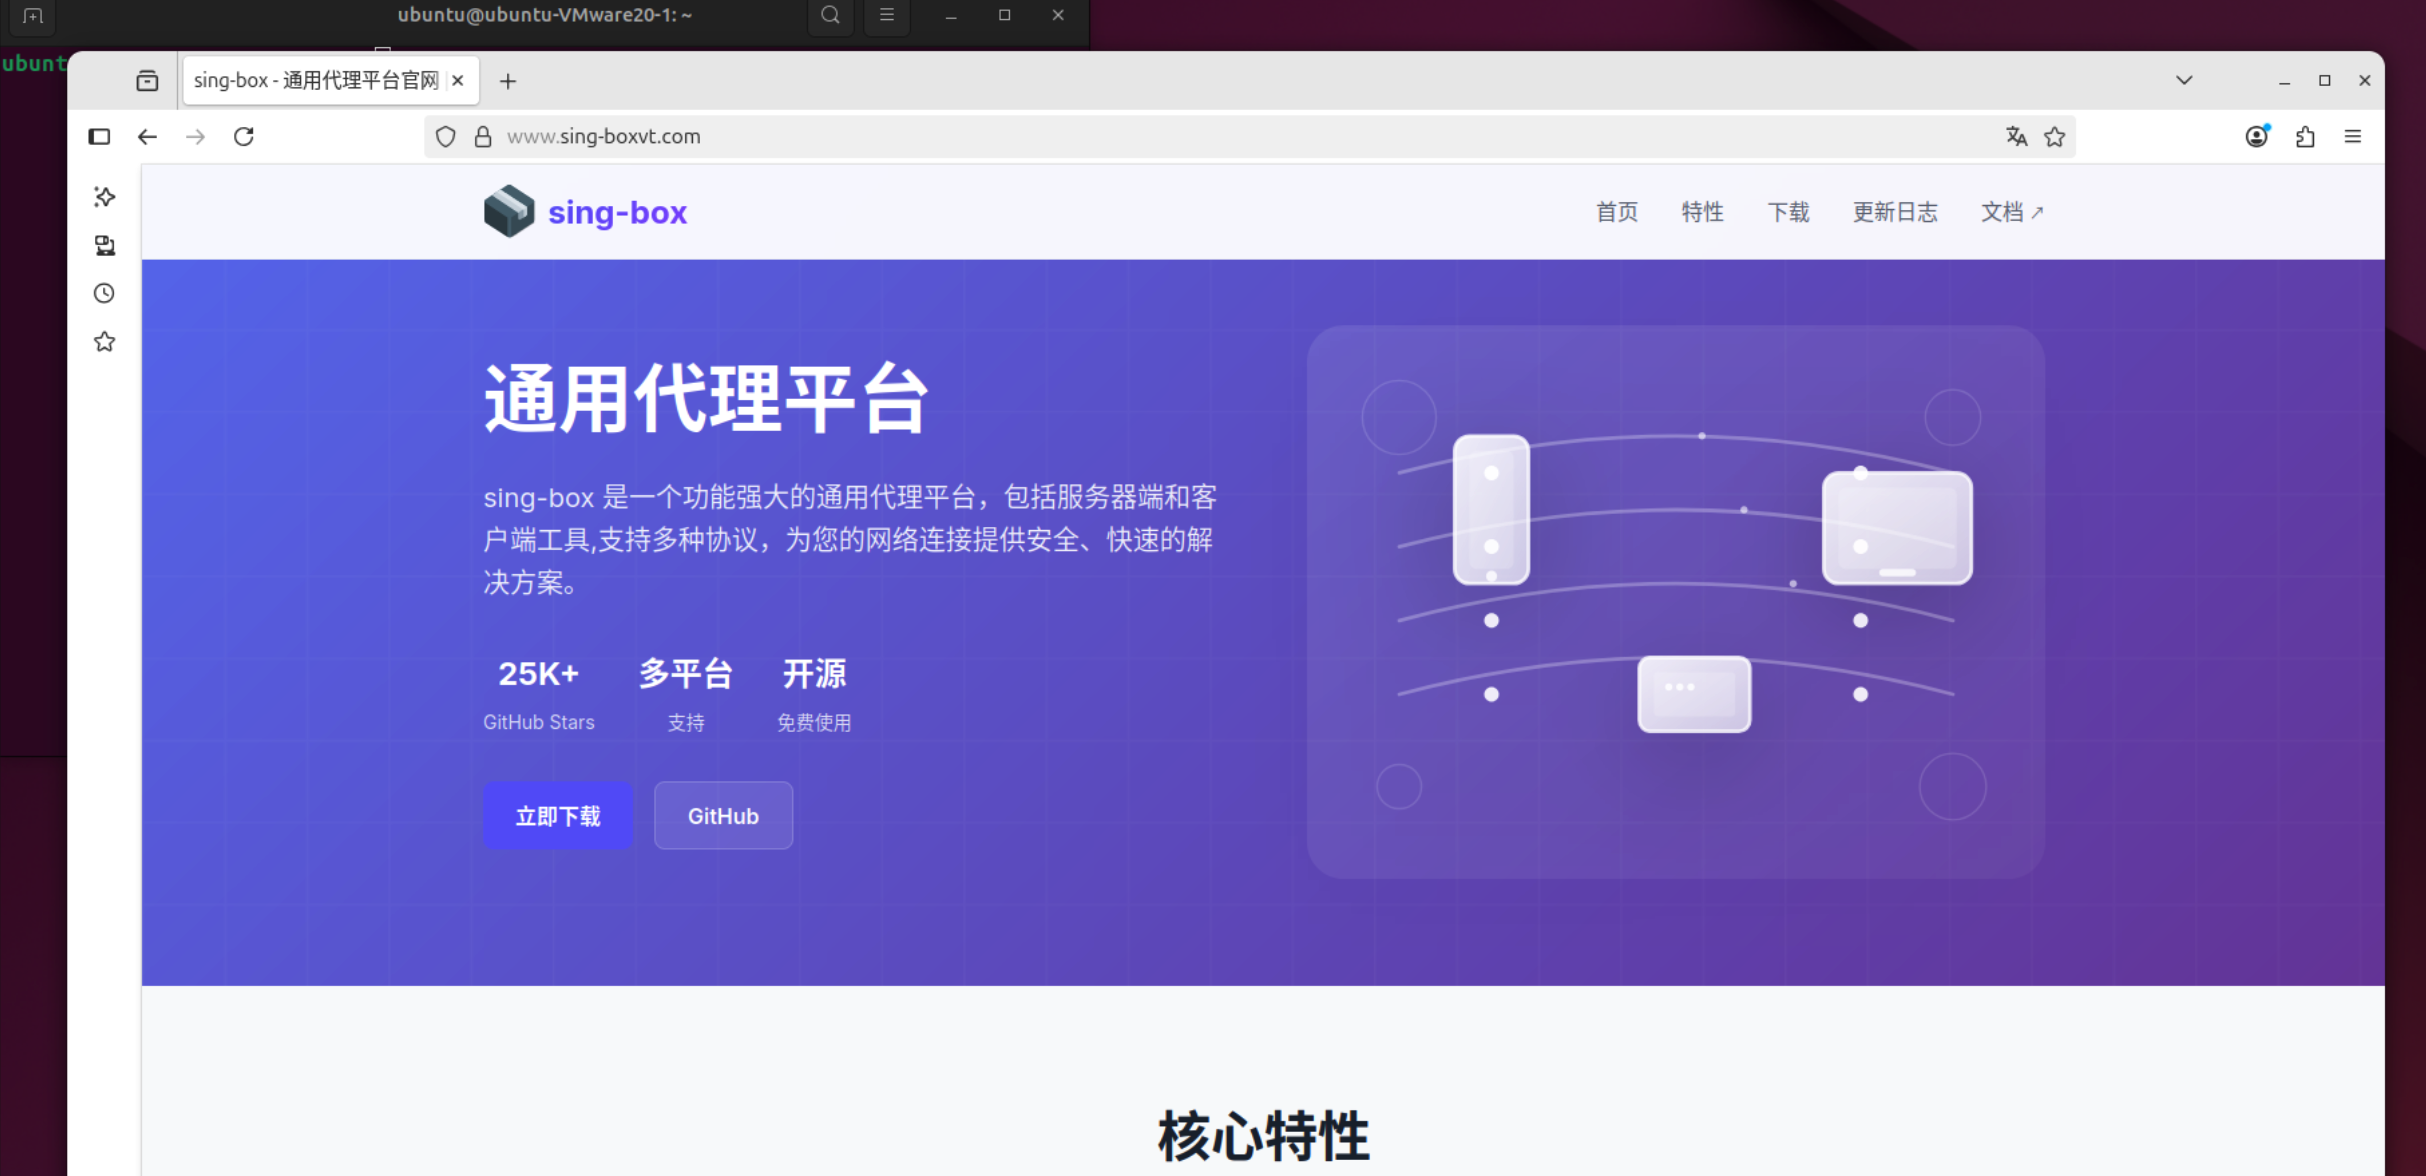Open tabs from other devices panel

pos(104,245)
